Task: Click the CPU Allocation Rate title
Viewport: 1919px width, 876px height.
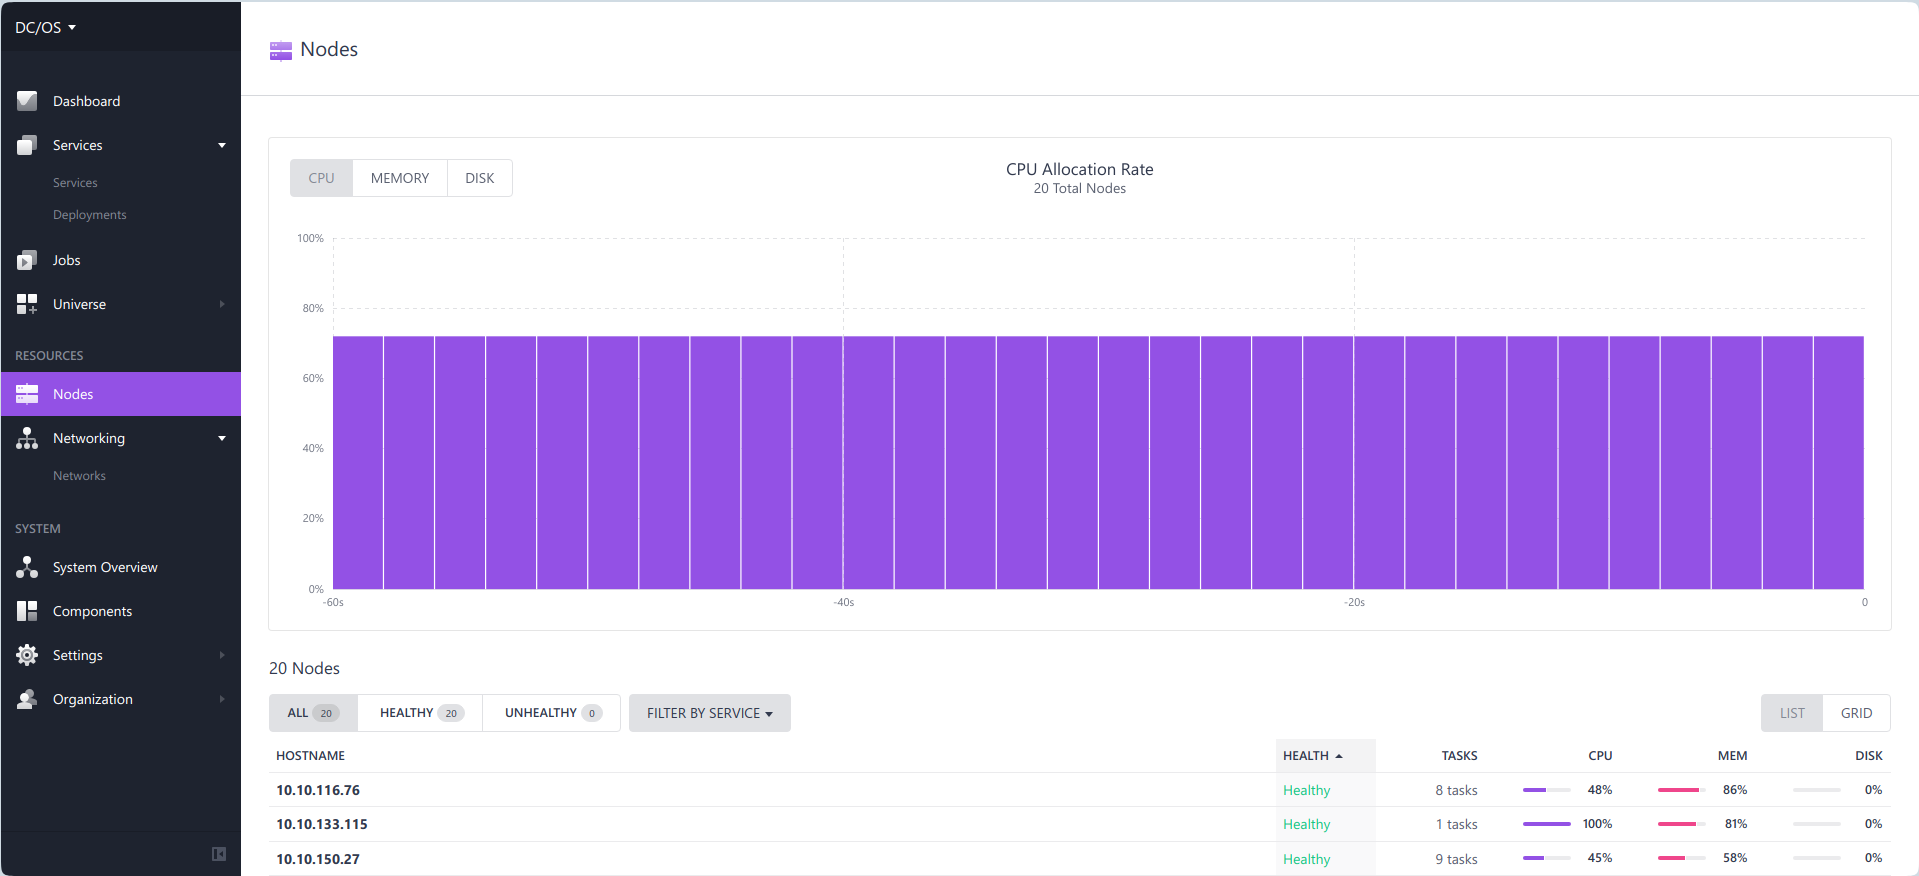Action: coord(1080,169)
